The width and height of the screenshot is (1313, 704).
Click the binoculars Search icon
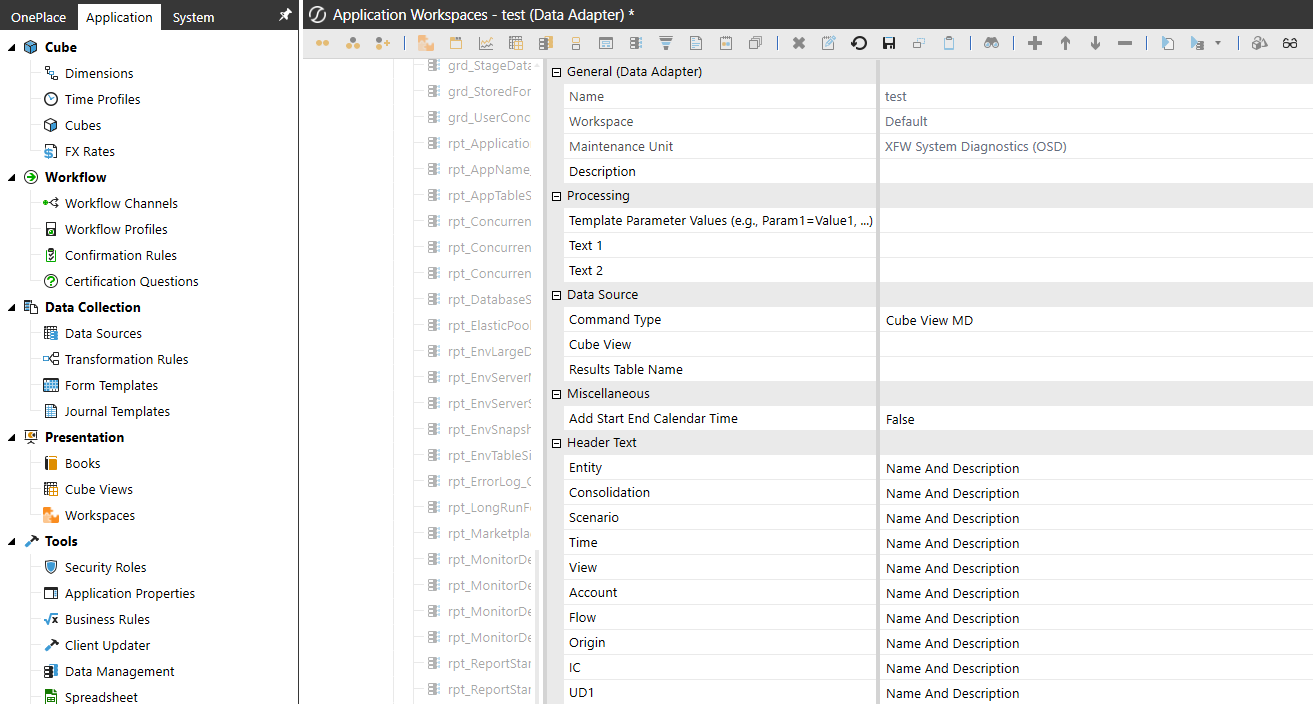pos(990,43)
